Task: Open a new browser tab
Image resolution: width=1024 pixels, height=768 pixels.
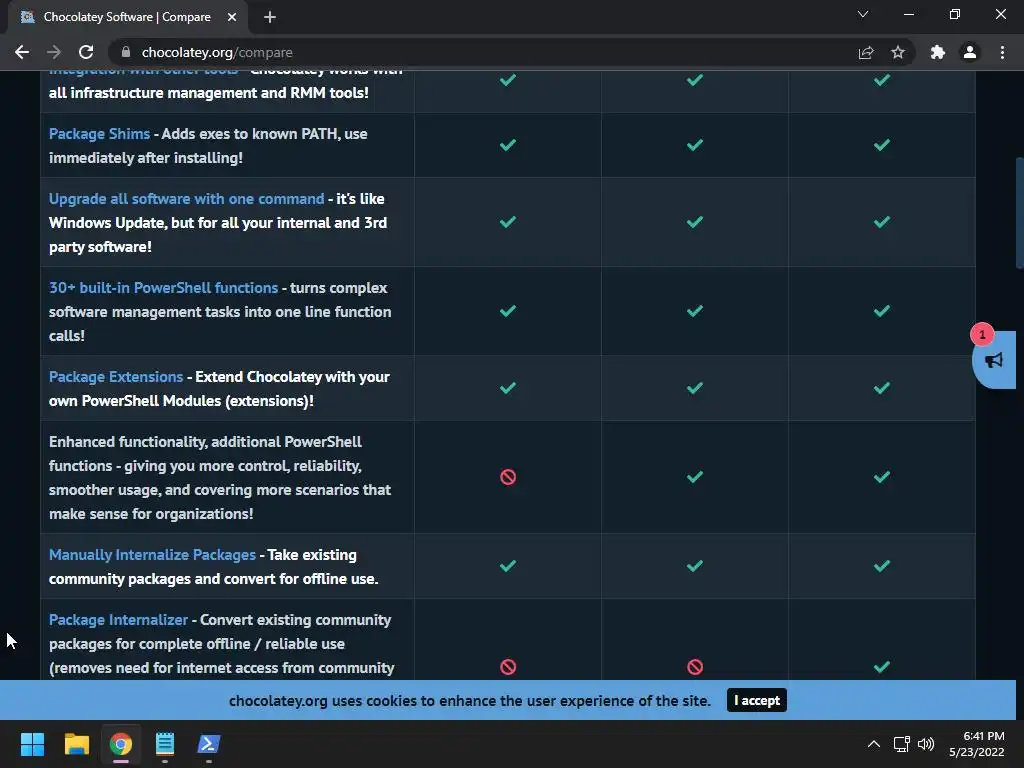Action: (x=270, y=17)
